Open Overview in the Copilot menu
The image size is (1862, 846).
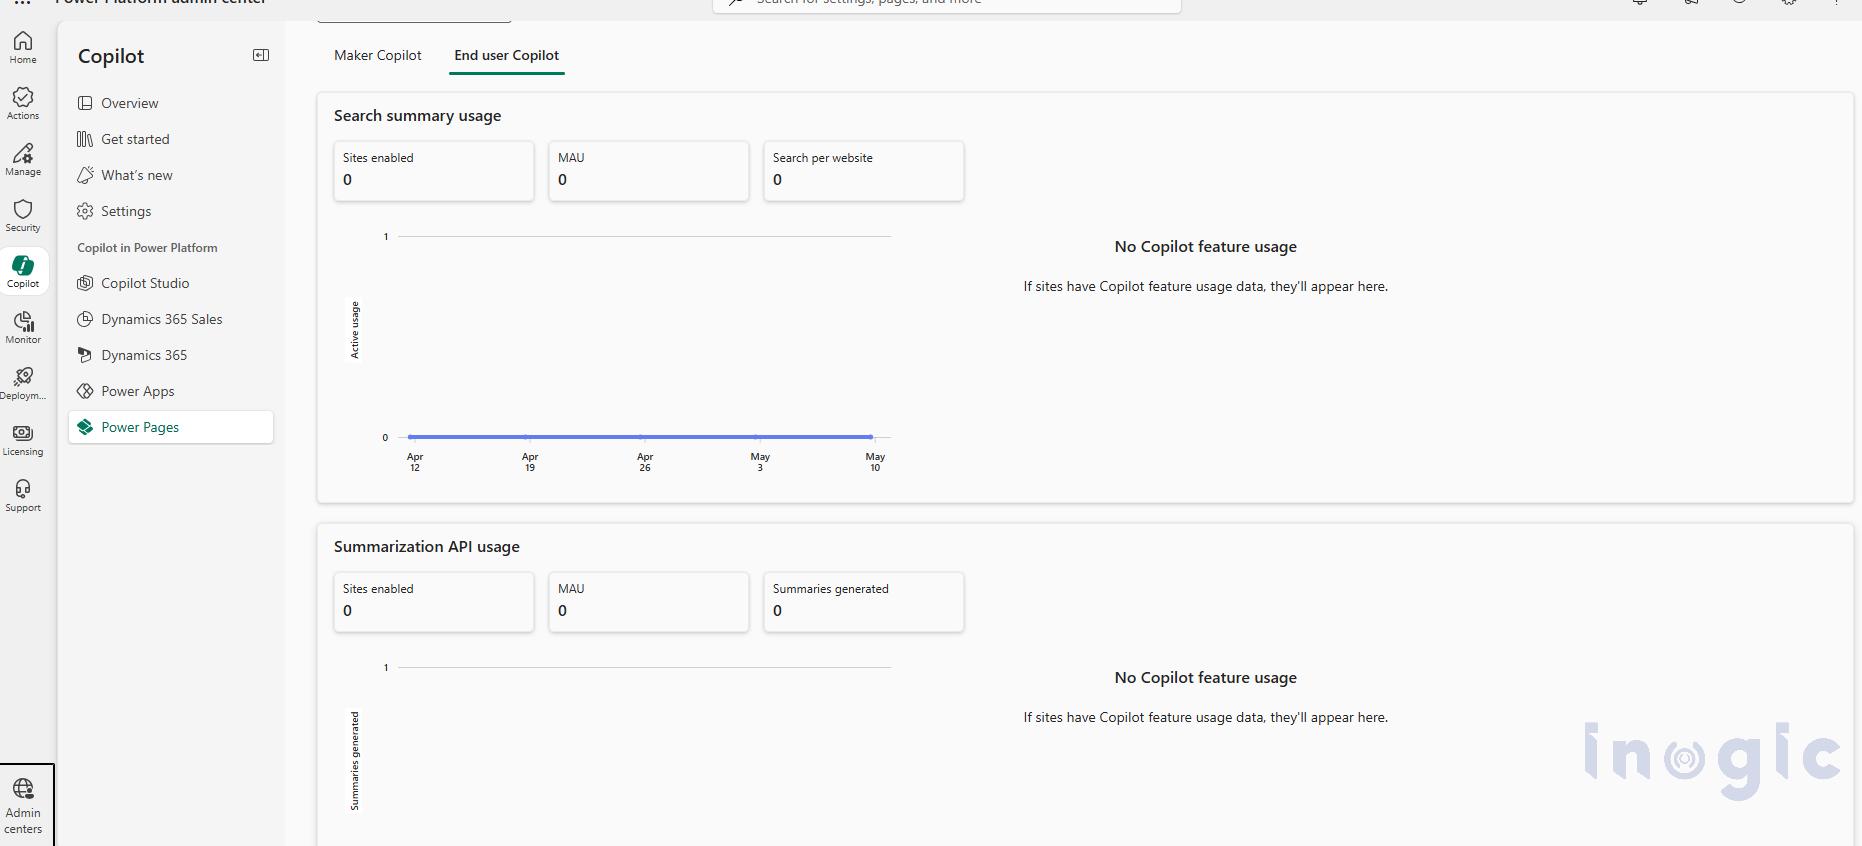pyautogui.click(x=171, y=103)
